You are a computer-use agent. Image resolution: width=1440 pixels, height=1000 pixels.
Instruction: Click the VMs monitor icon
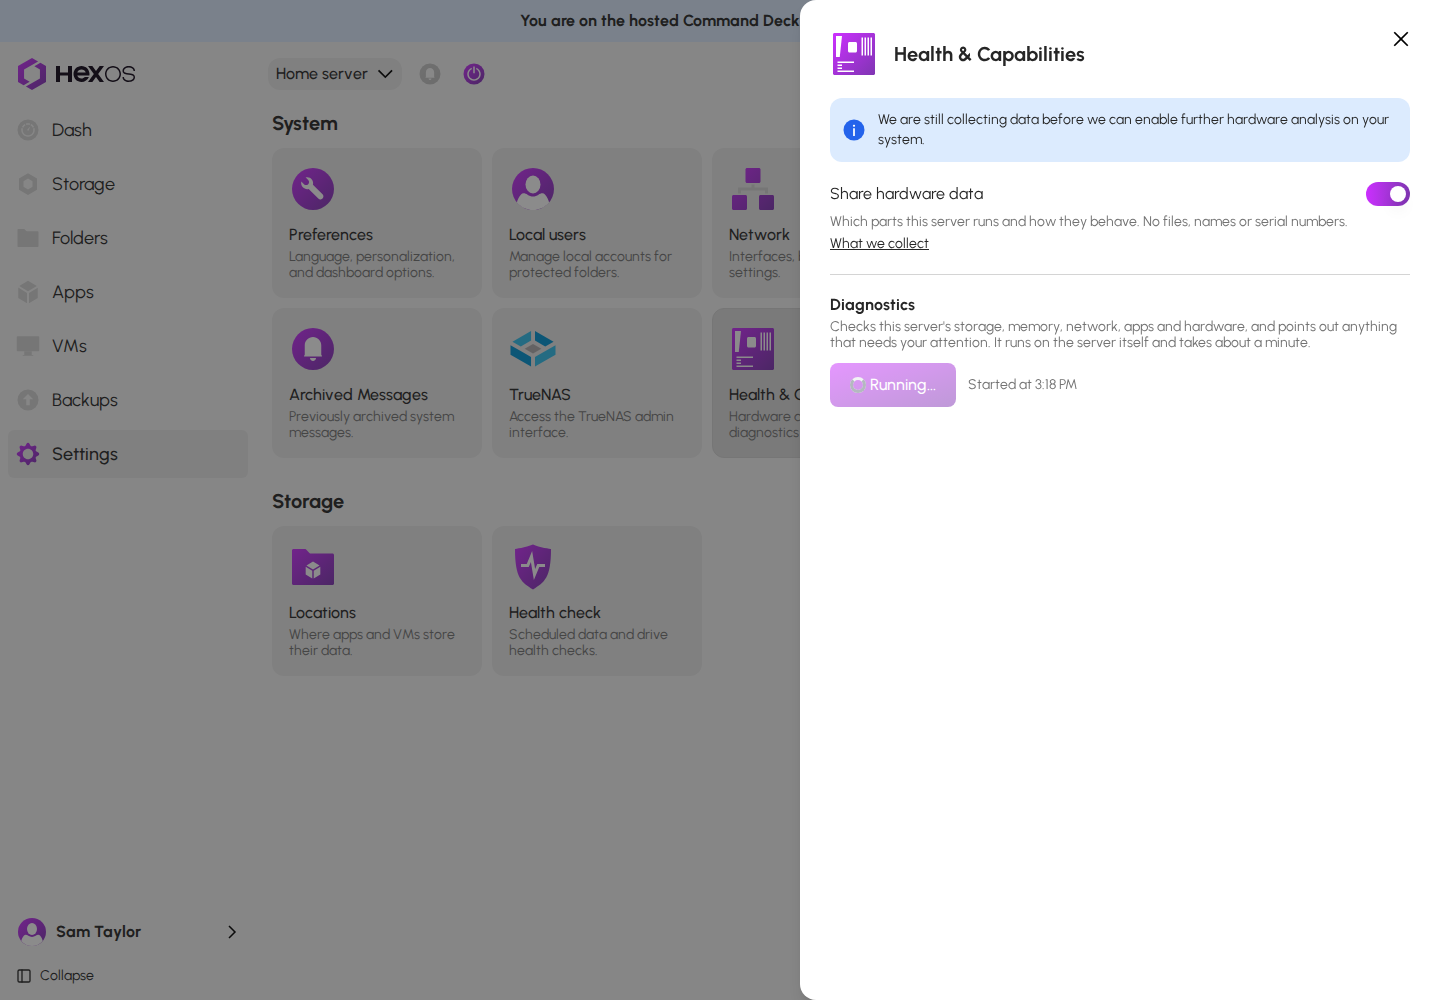[28, 346]
